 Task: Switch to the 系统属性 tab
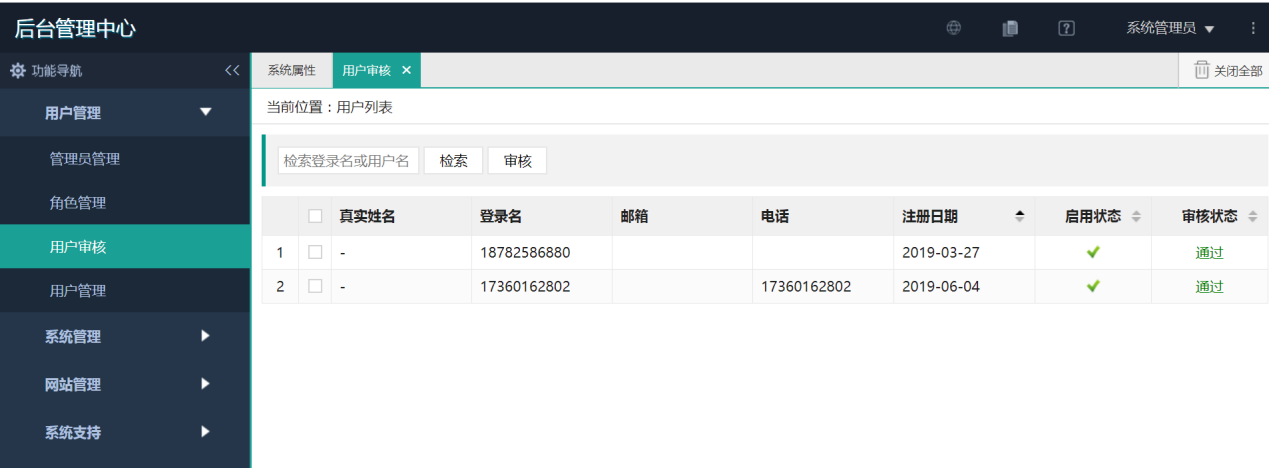point(291,70)
